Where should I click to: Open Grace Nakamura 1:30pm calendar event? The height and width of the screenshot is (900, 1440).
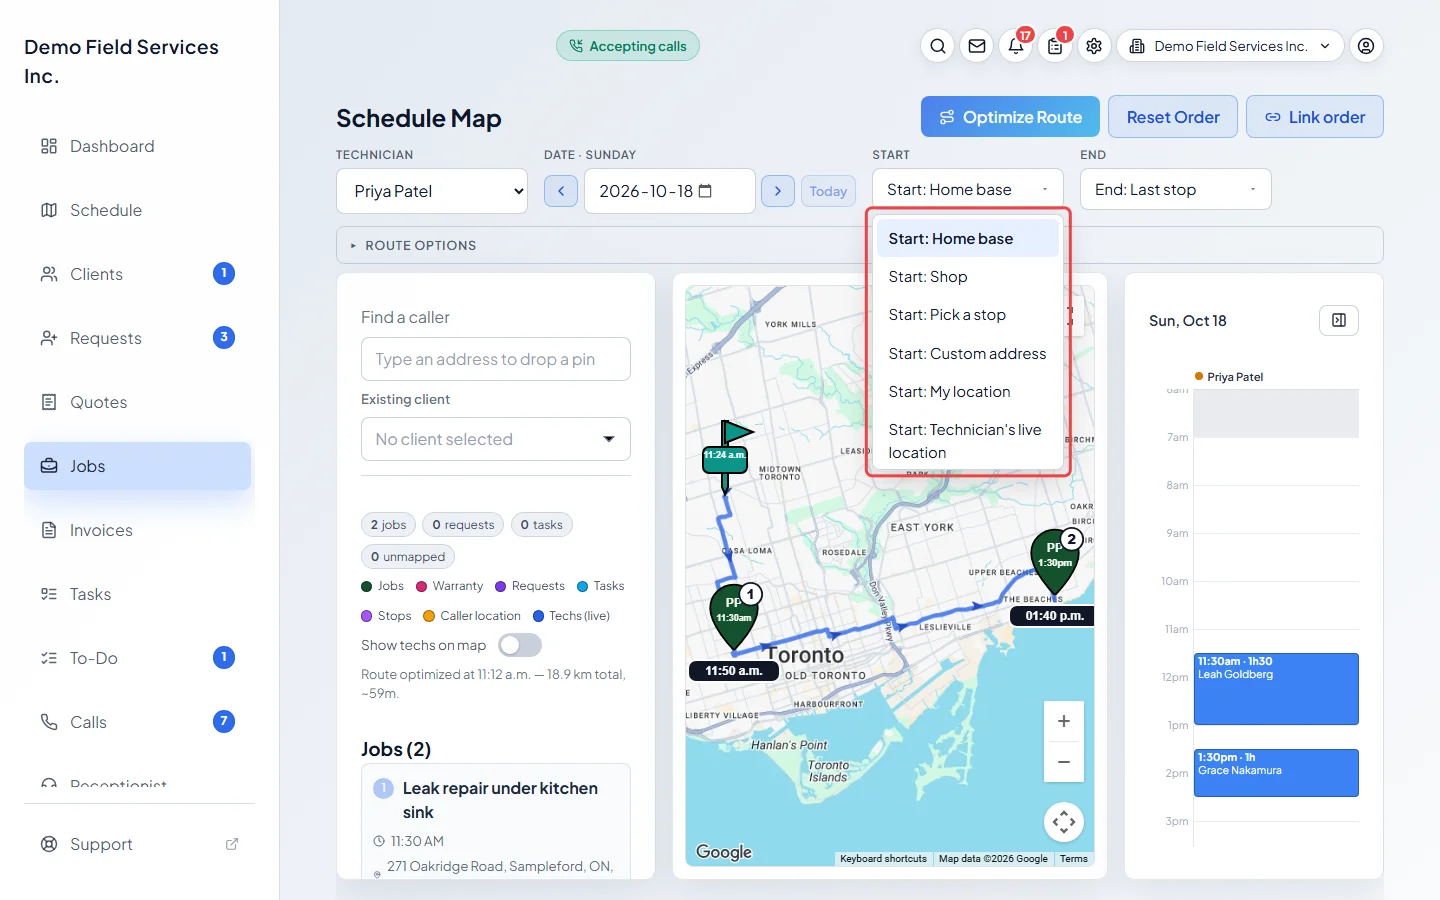point(1276,773)
